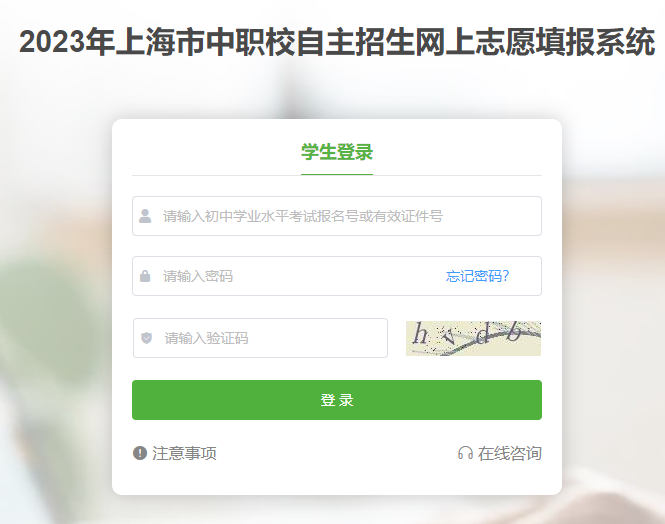Open the 在线咨询 online consultation link
The height and width of the screenshot is (524, 665).
[x=509, y=453]
